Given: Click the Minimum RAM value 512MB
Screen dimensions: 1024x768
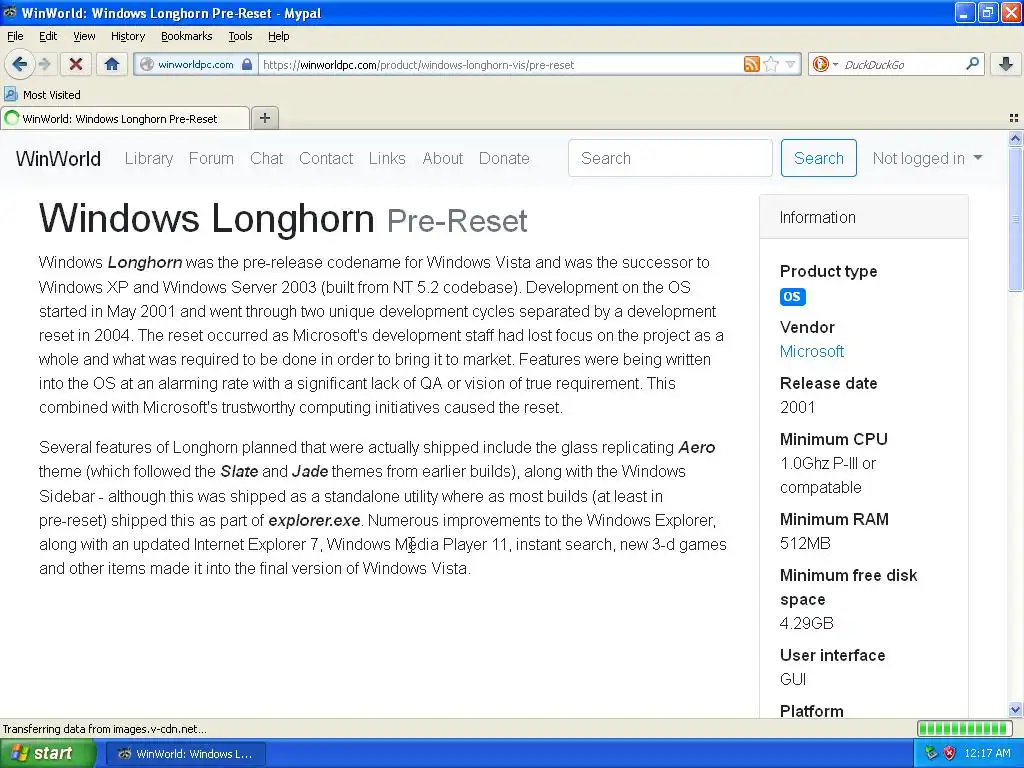Looking at the screenshot, I should click(805, 543).
